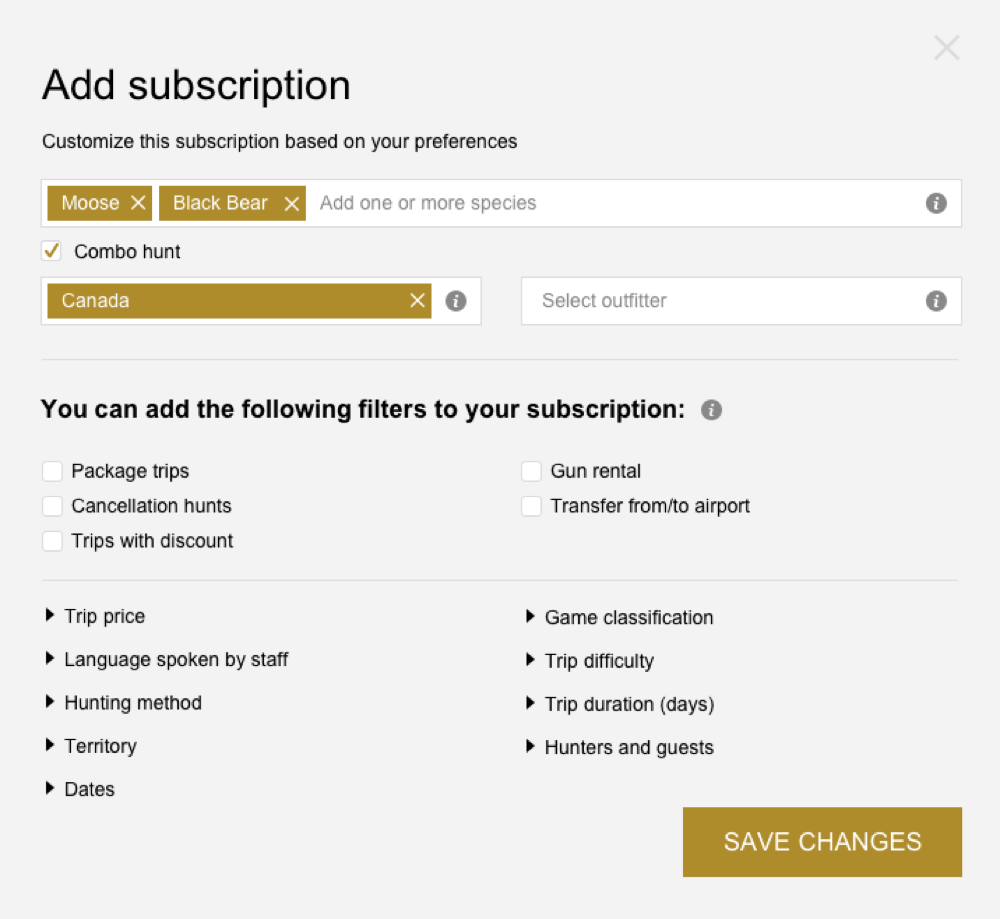Remove the Moose species tag

138,203
